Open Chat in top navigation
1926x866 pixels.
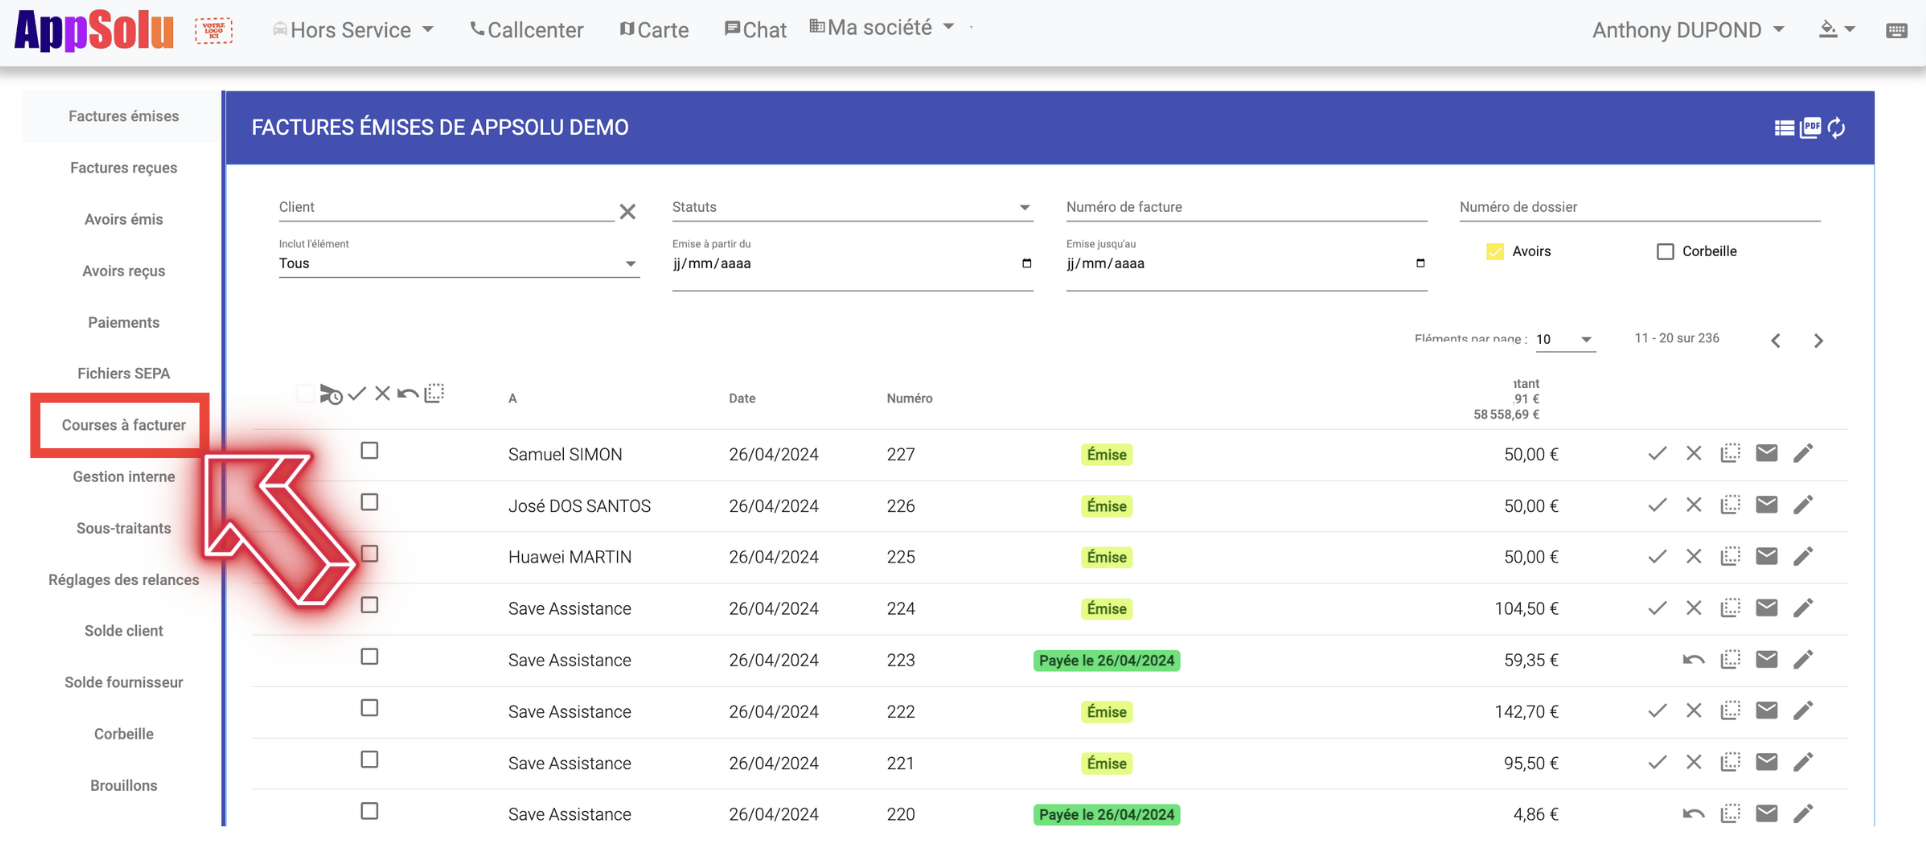point(755,30)
